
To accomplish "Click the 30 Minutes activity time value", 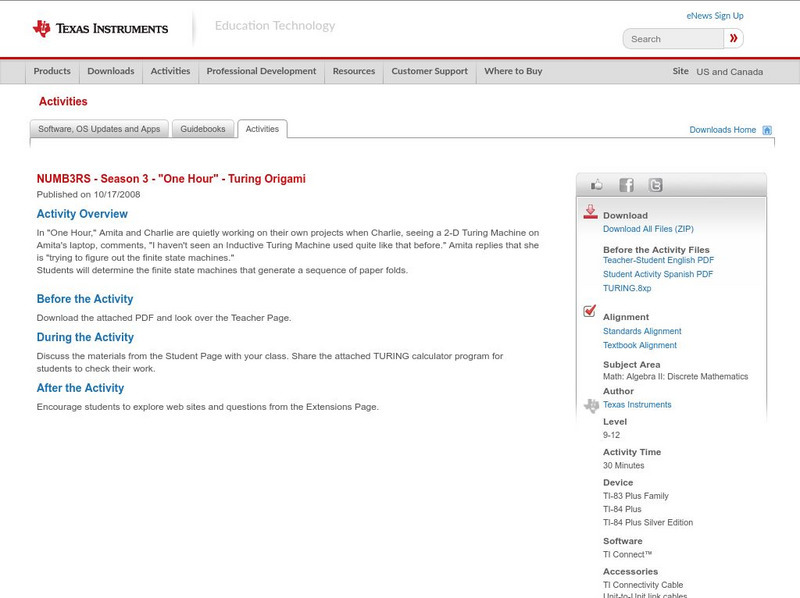I will (623, 466).
